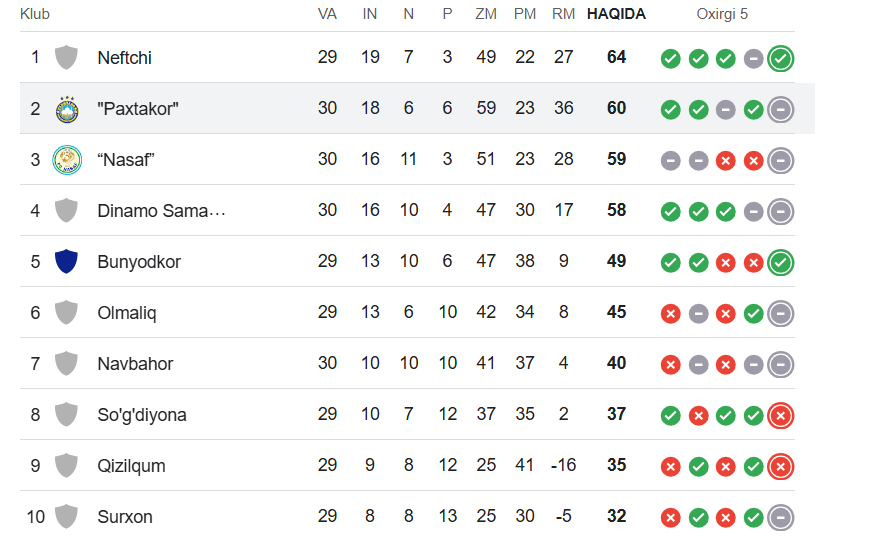Click Olmaliq's gray shield crest
Viewport: 875px width, 541px height.
66,312
